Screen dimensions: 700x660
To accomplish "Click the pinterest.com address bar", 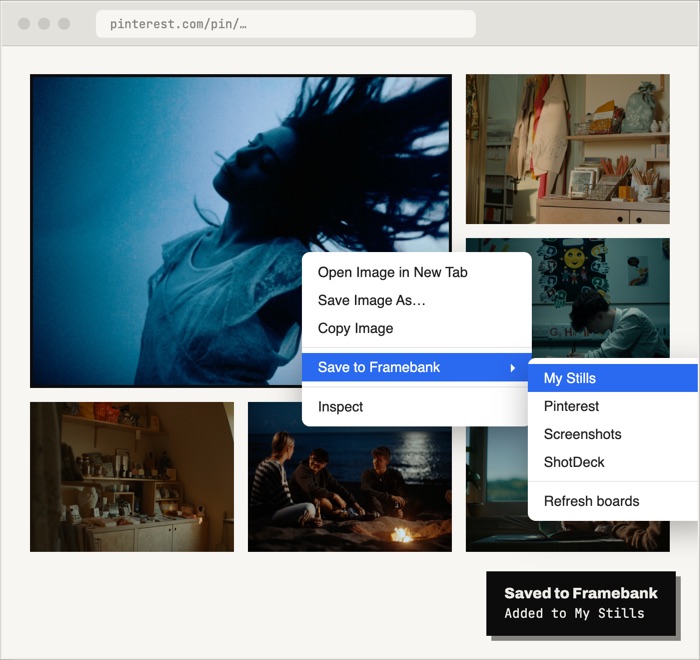I will tap(286, 24).
